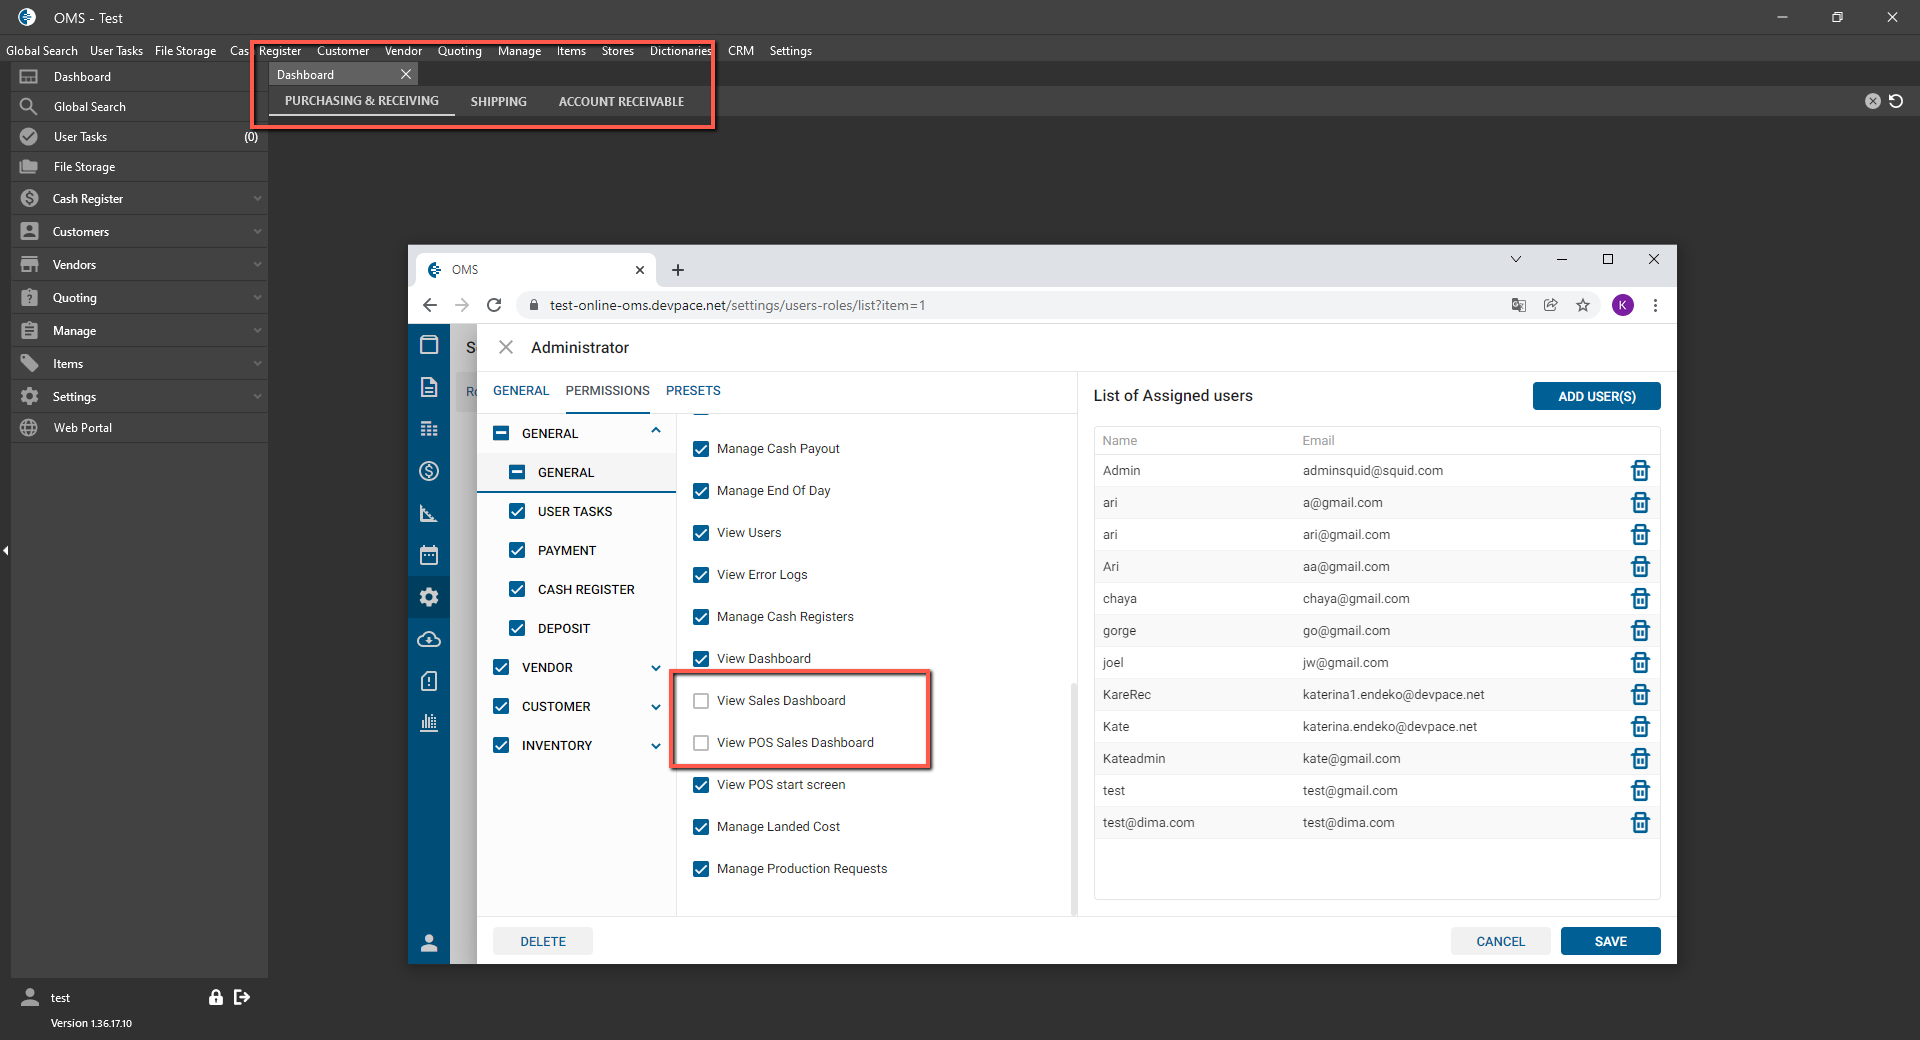Screen dimensions: 1920x1040
Task: Click the settings gear in blue sidebar
Action: [x=429, y=597]
